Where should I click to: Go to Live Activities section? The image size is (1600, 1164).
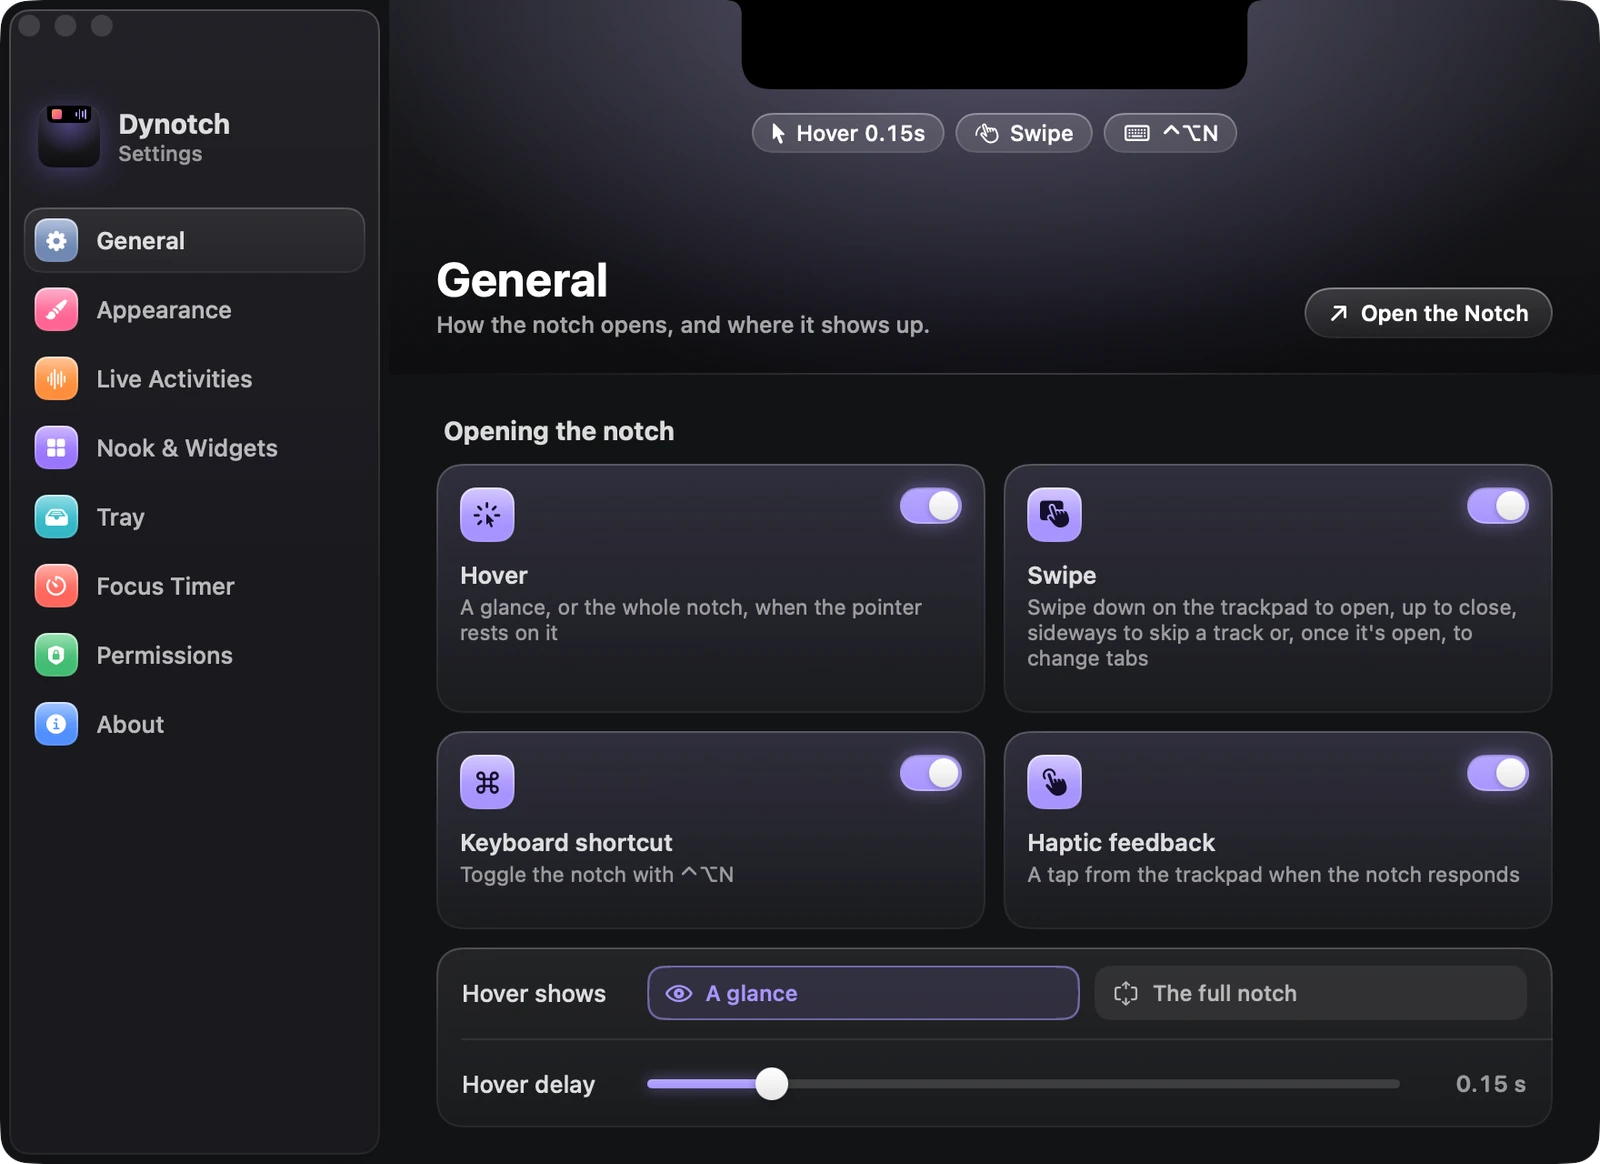point(194,379)
